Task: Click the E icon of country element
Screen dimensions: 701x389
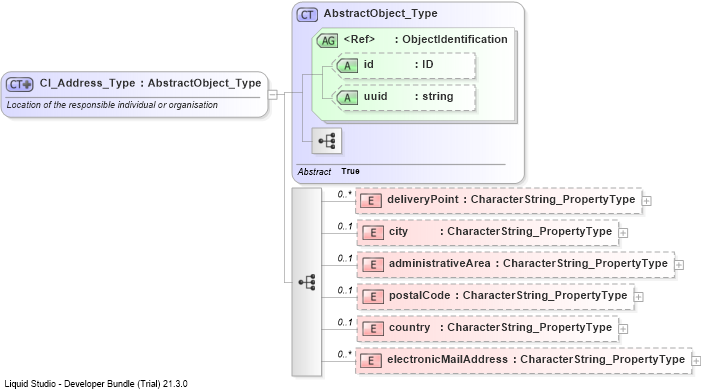Action: (372, 329)
